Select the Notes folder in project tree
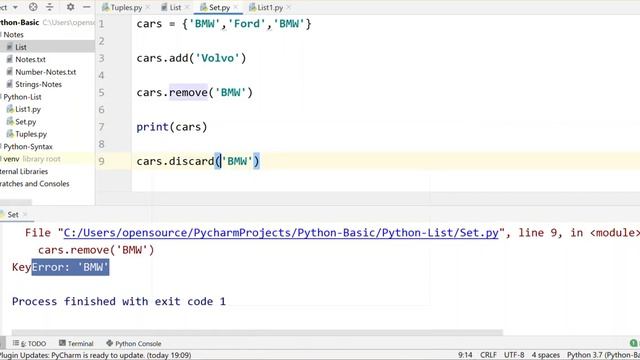640x360 pixels. click(13, 35)
